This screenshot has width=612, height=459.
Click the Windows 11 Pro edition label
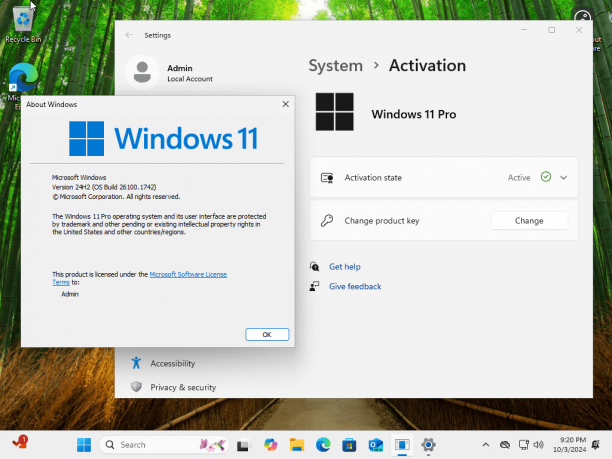coord(414,114)
